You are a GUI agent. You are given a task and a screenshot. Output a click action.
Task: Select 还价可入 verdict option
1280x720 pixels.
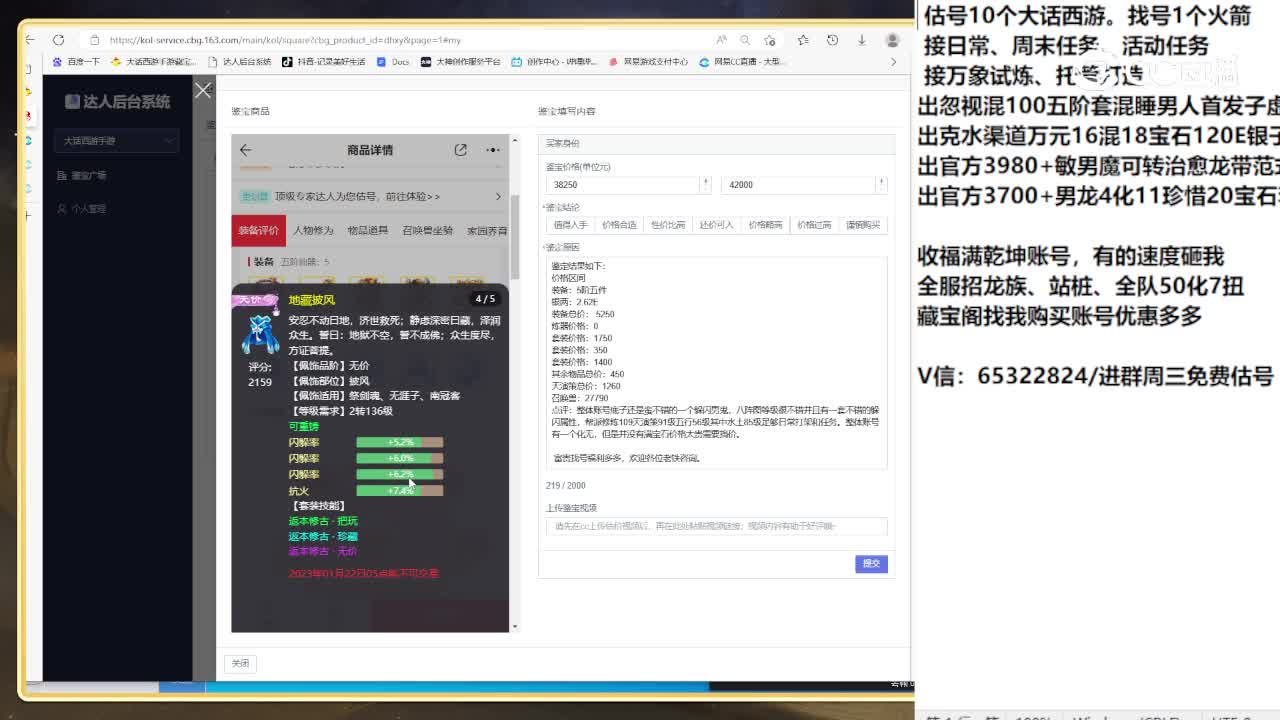point(716,225)
